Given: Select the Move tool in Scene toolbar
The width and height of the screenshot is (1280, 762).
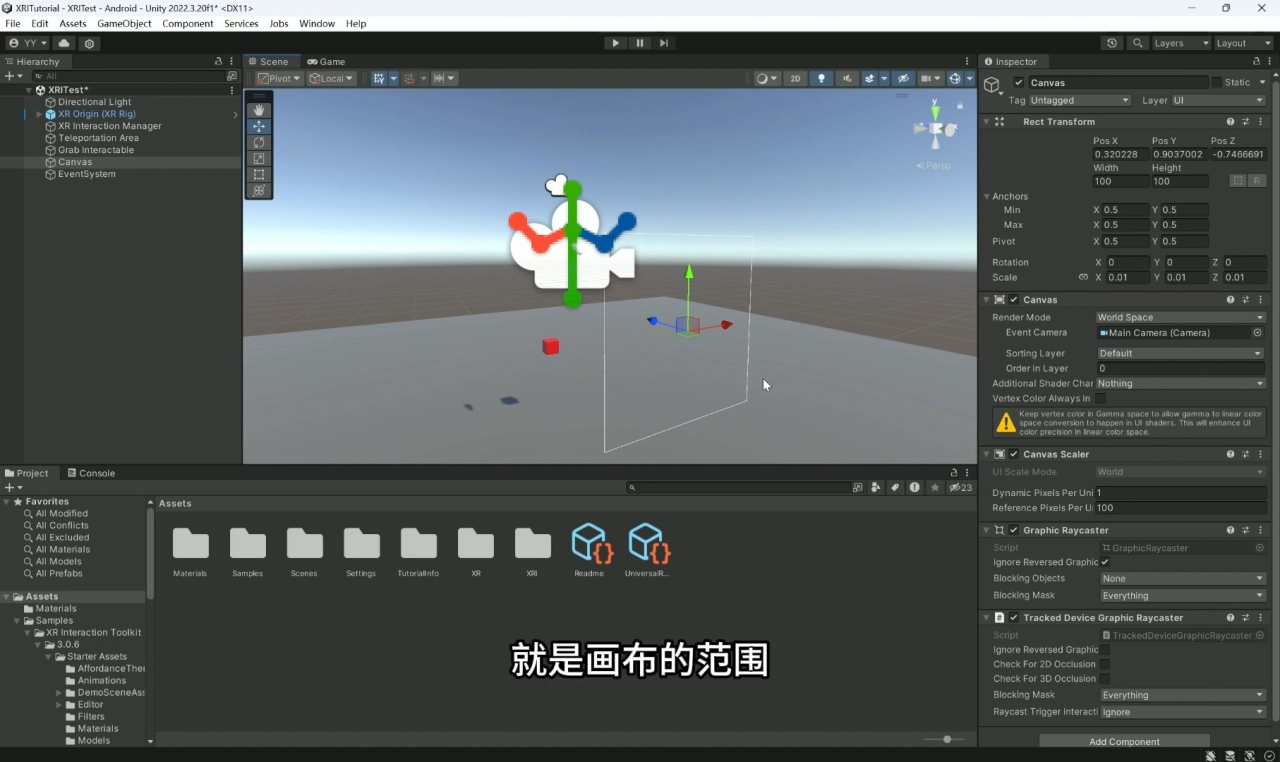Looking at the screenshot, I should pos(259,126).
